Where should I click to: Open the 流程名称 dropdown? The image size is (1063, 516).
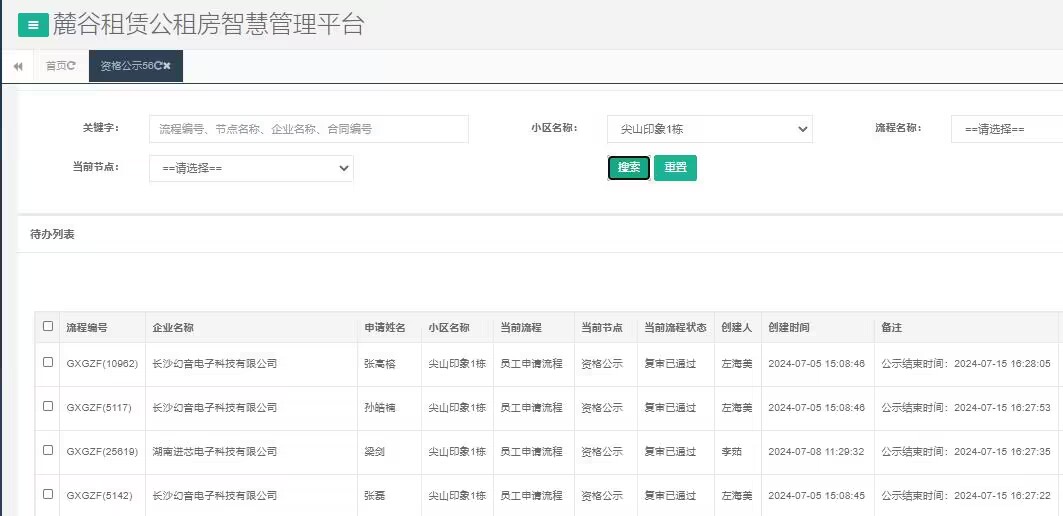[x=1006, y=129]
